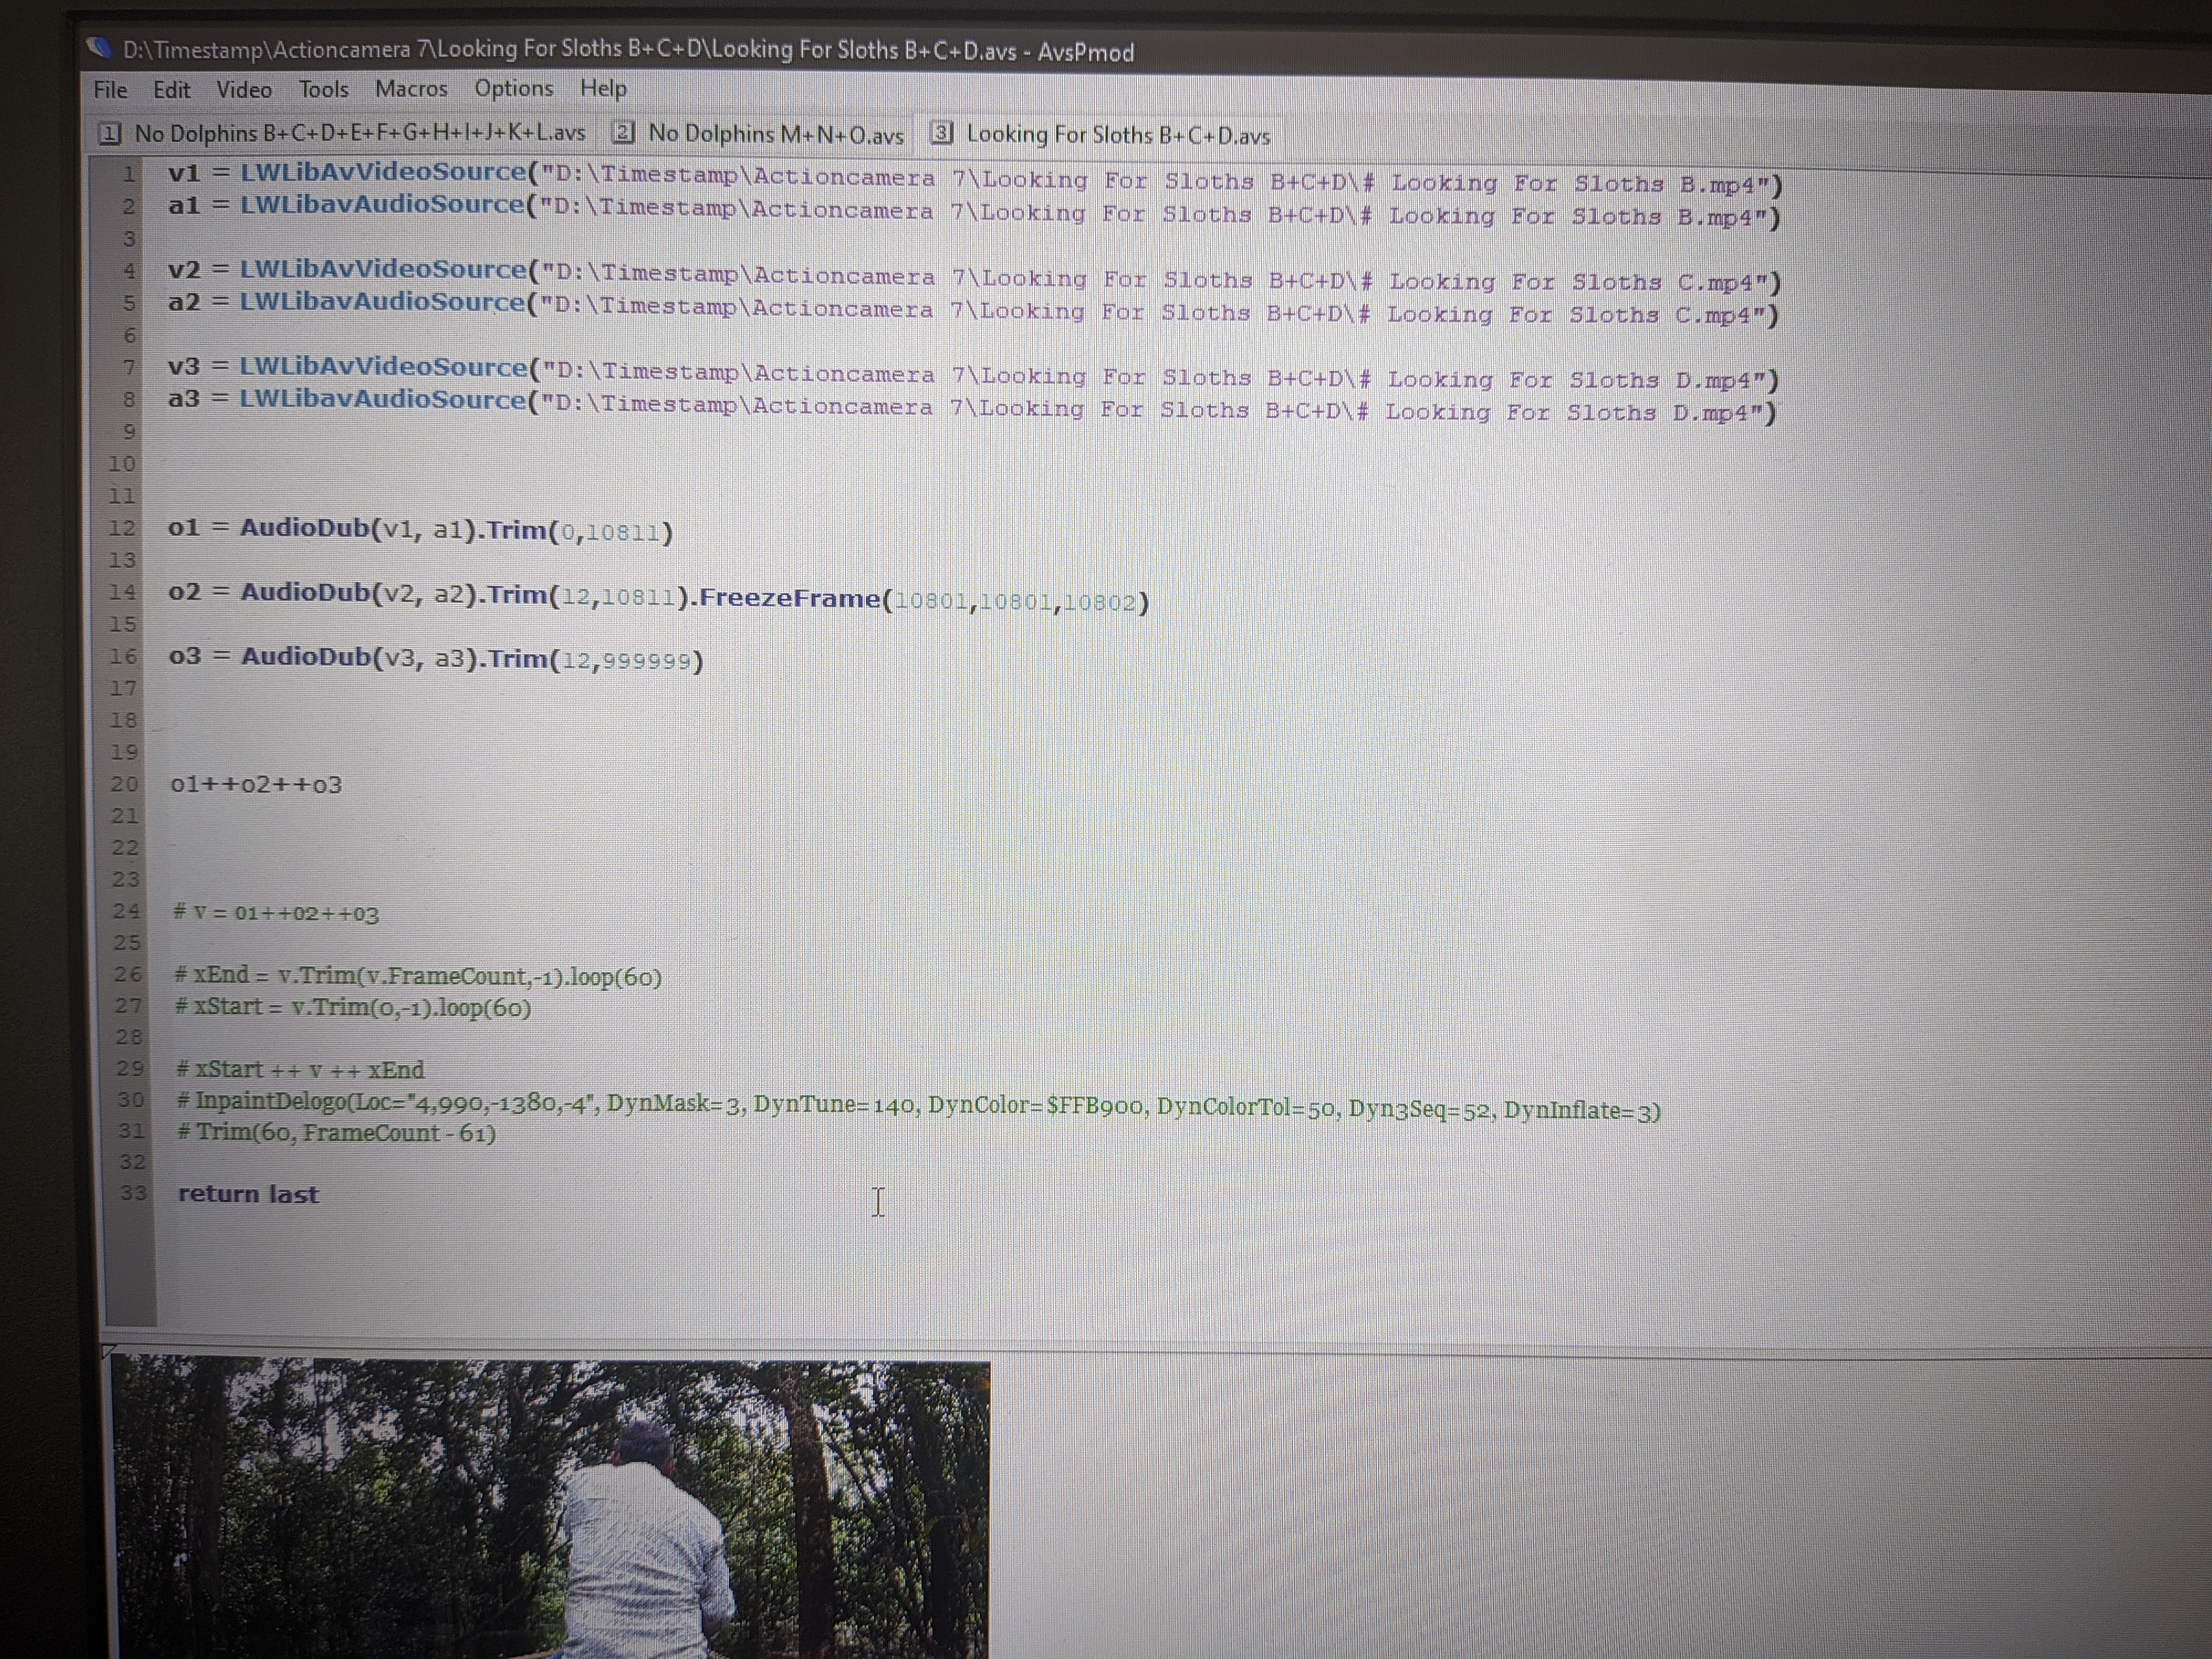Image resolution: width=2212 pixels, height=1659 pixels.
Task: Select Looking For Sloths B+C+D.avs tab
Action: point(1101,135)
